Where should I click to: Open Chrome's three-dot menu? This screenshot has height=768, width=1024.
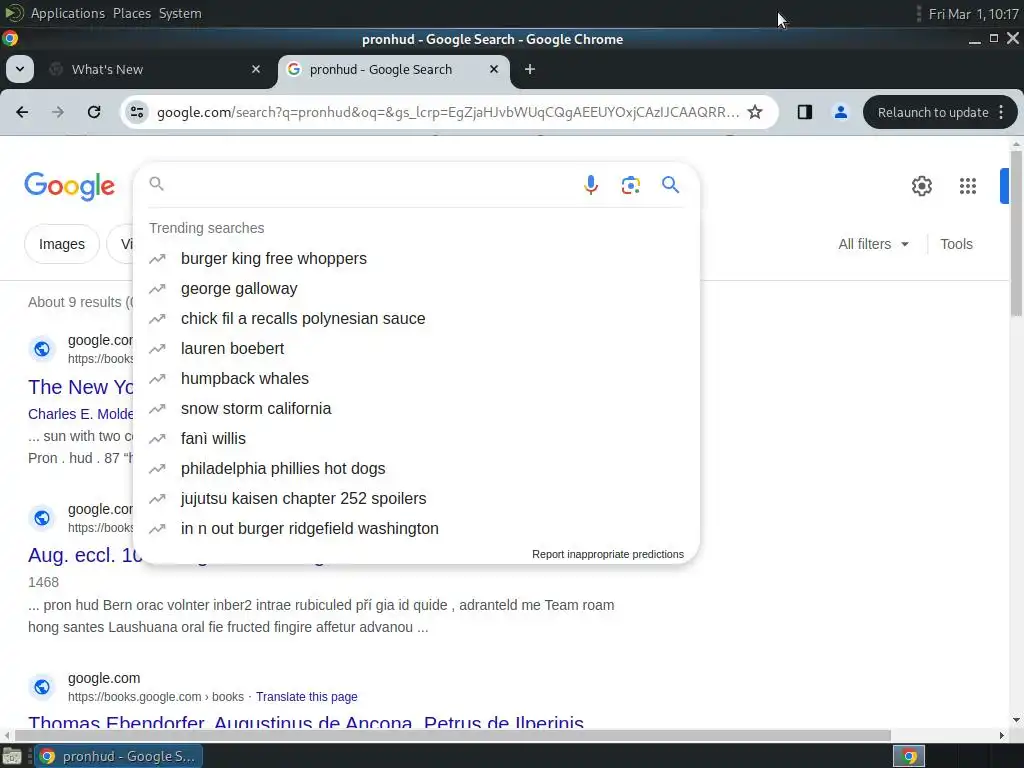click(x=1001, y=112)
